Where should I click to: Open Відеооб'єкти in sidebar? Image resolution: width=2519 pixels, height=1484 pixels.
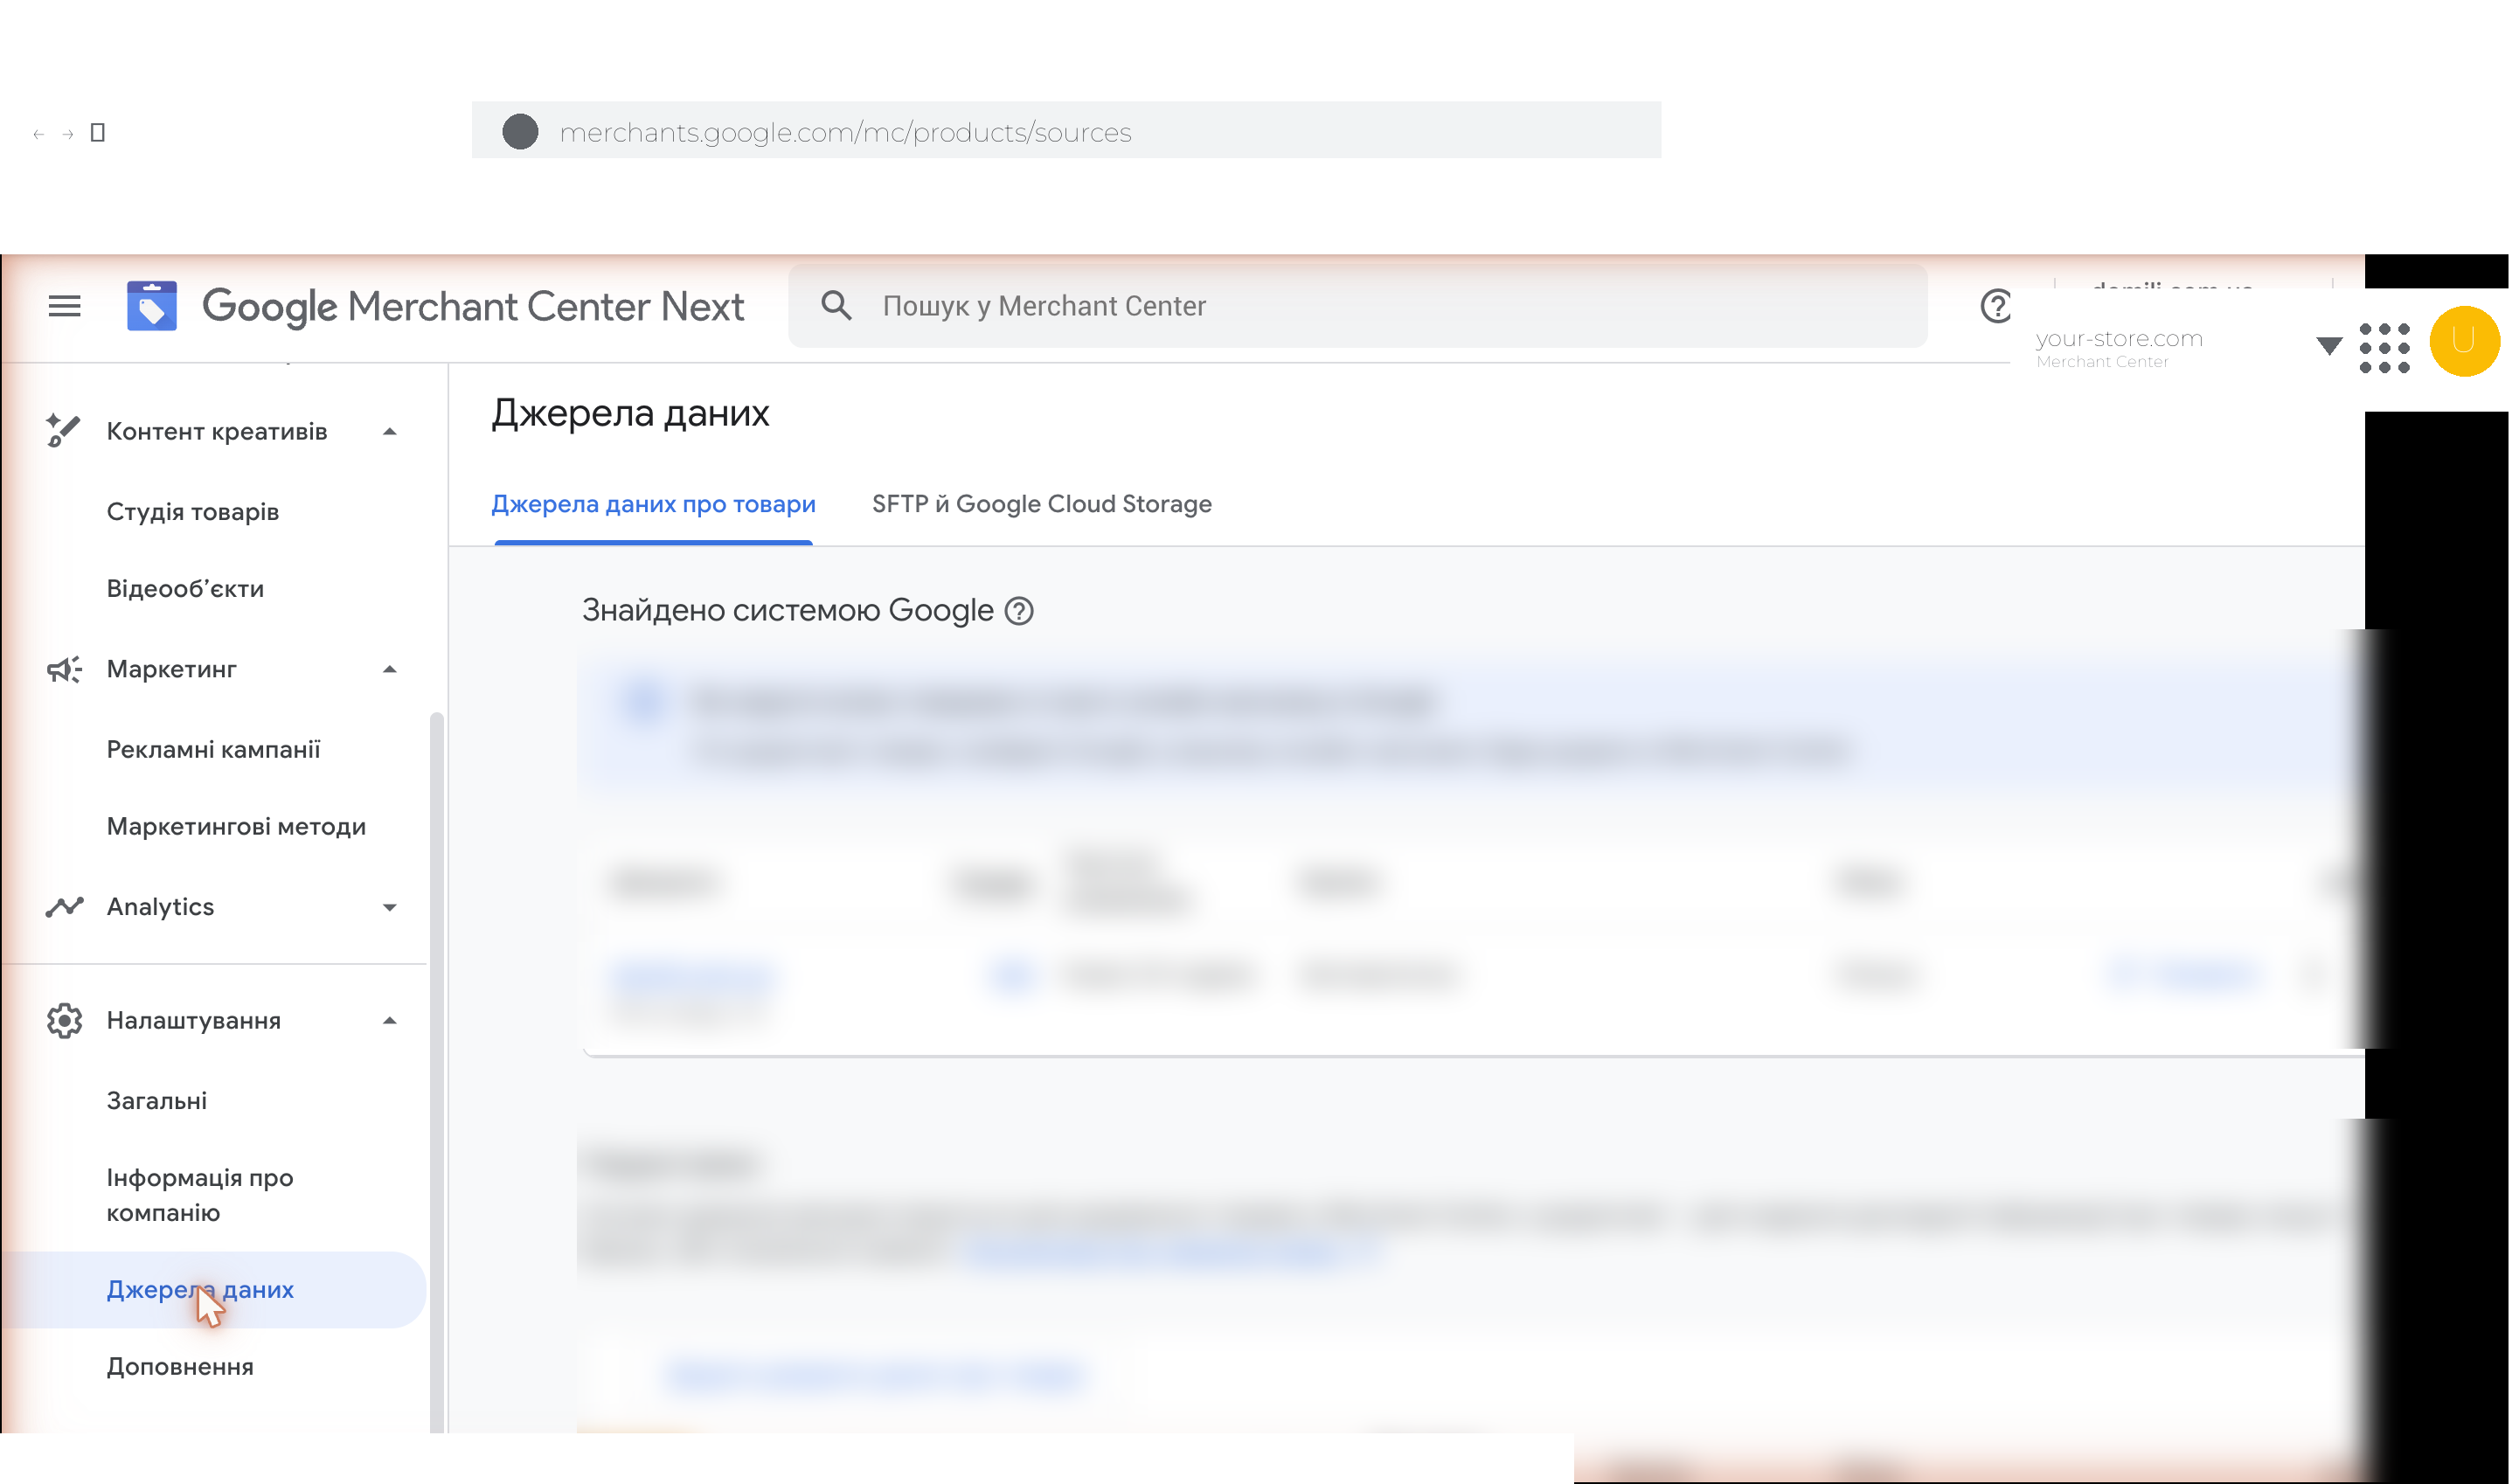185,589
